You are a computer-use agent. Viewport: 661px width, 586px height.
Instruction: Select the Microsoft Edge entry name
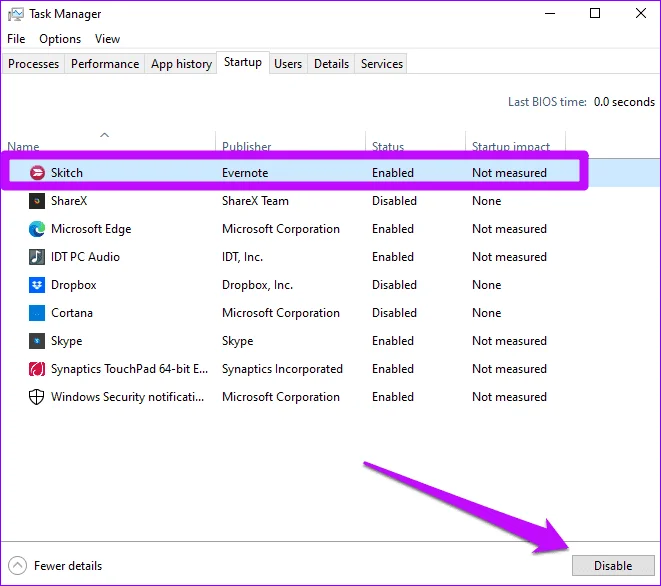pyautogui.click(x=91, y=229)
